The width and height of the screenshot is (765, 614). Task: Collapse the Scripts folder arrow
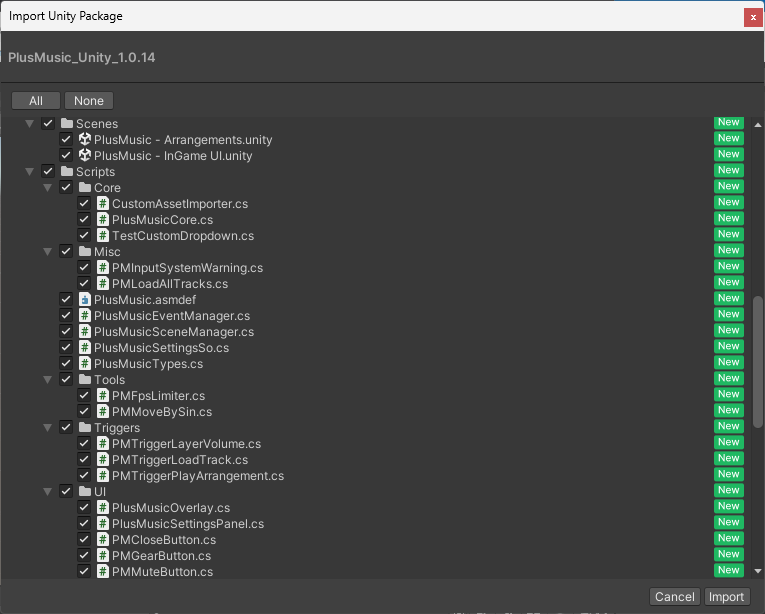(x=29, y=172)
